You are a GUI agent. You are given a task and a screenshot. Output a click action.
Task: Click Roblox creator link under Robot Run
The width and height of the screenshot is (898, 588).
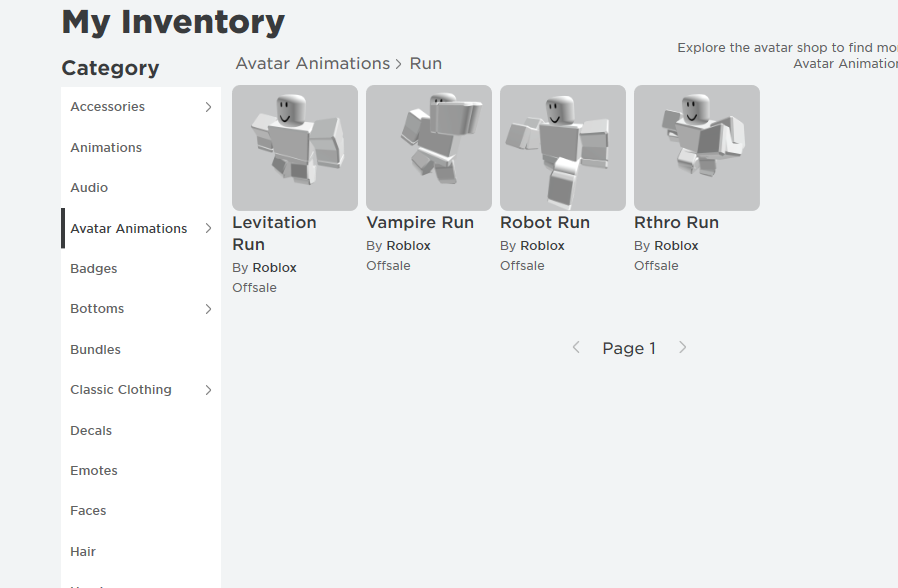tap(542, 246)
